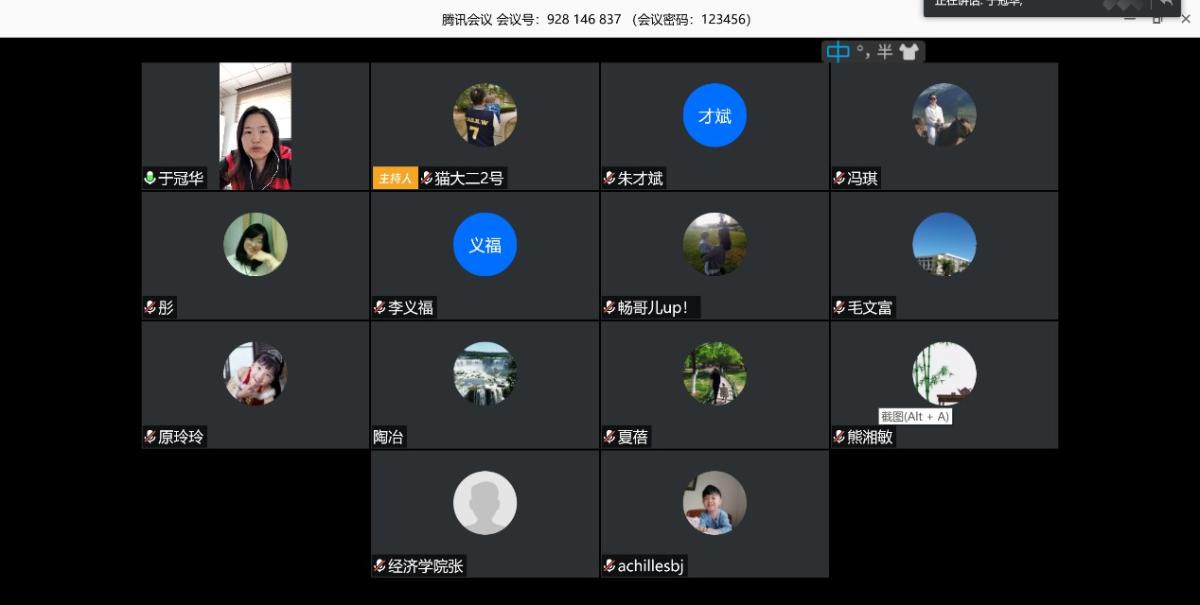1200x605 pixels.
Task: Click muted microphone icon next to 猫大二2号
Action: pos(427,179)
